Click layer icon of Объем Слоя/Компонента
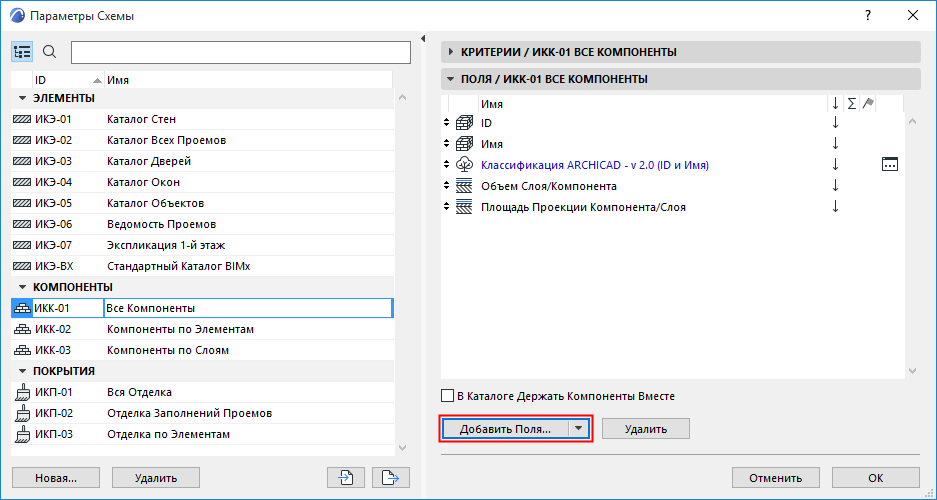The width and height of the screenshot is (937, 500). tap(464, 186)
